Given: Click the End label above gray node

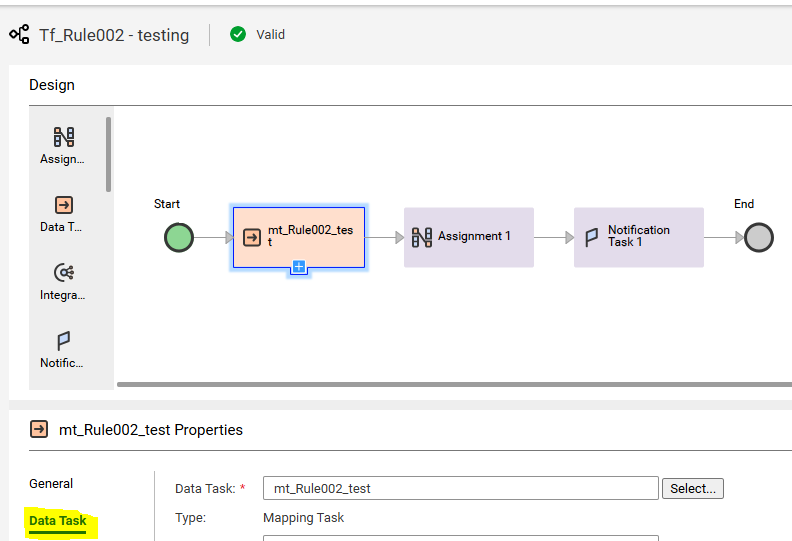Looking at the screenshot, I should 744,204.
